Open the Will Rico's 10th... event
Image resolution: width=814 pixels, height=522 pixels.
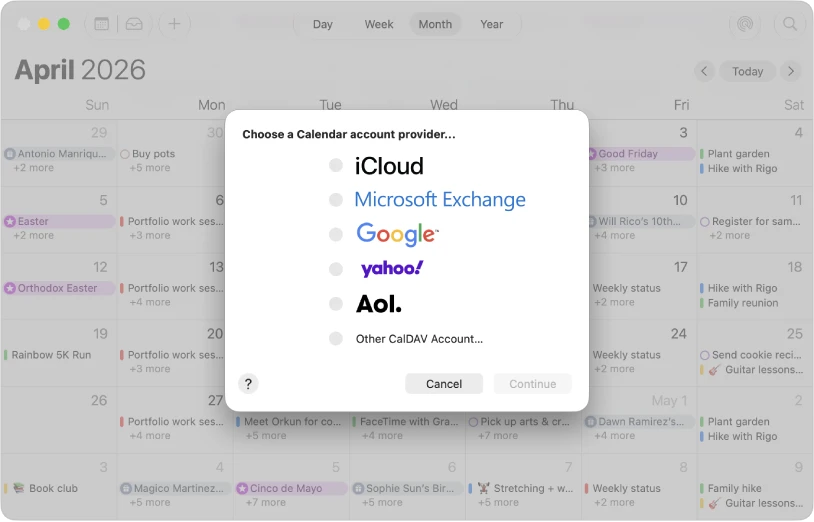[x=642, y=222]
